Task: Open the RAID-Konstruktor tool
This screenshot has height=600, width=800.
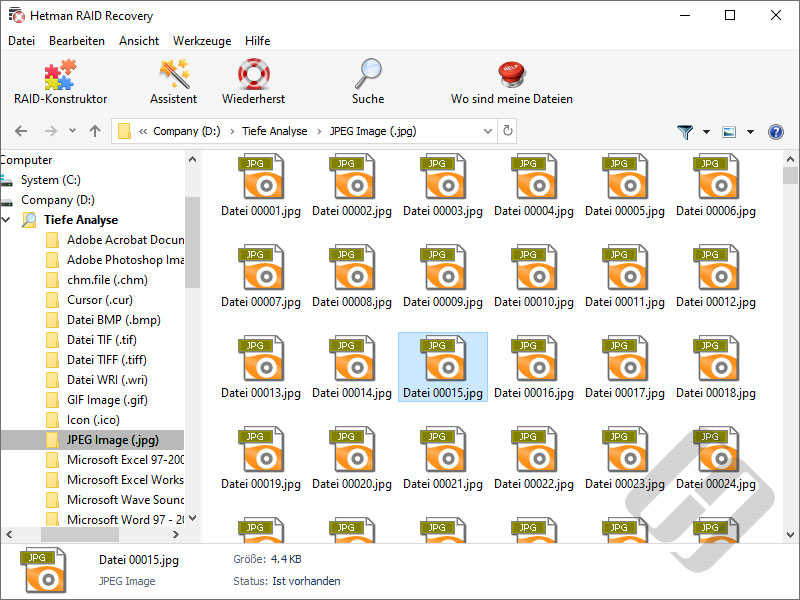Action: (60, 82)
